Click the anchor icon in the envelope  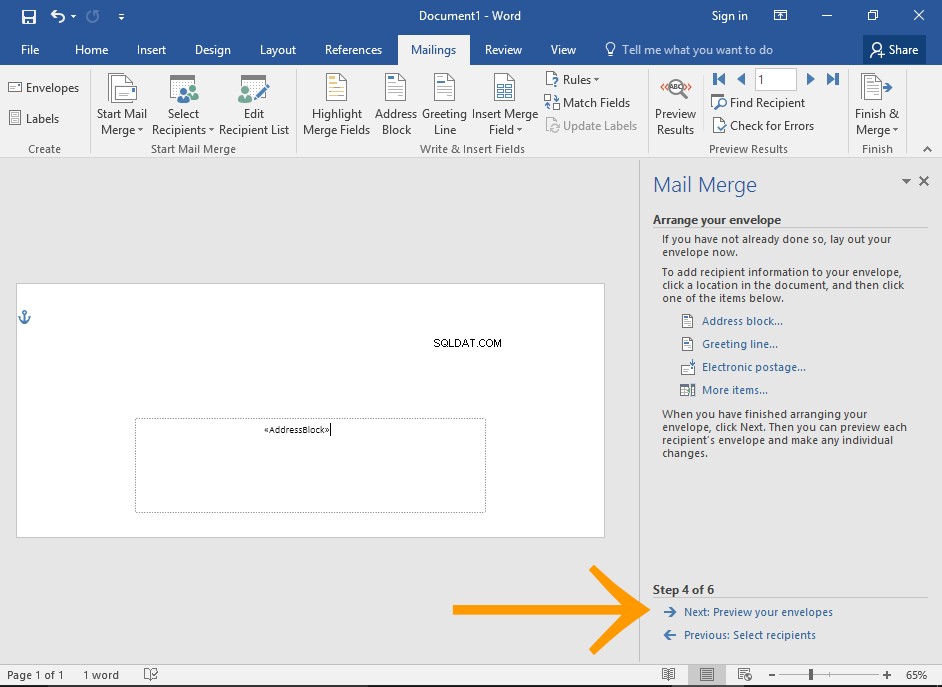(x=24, y=317)
